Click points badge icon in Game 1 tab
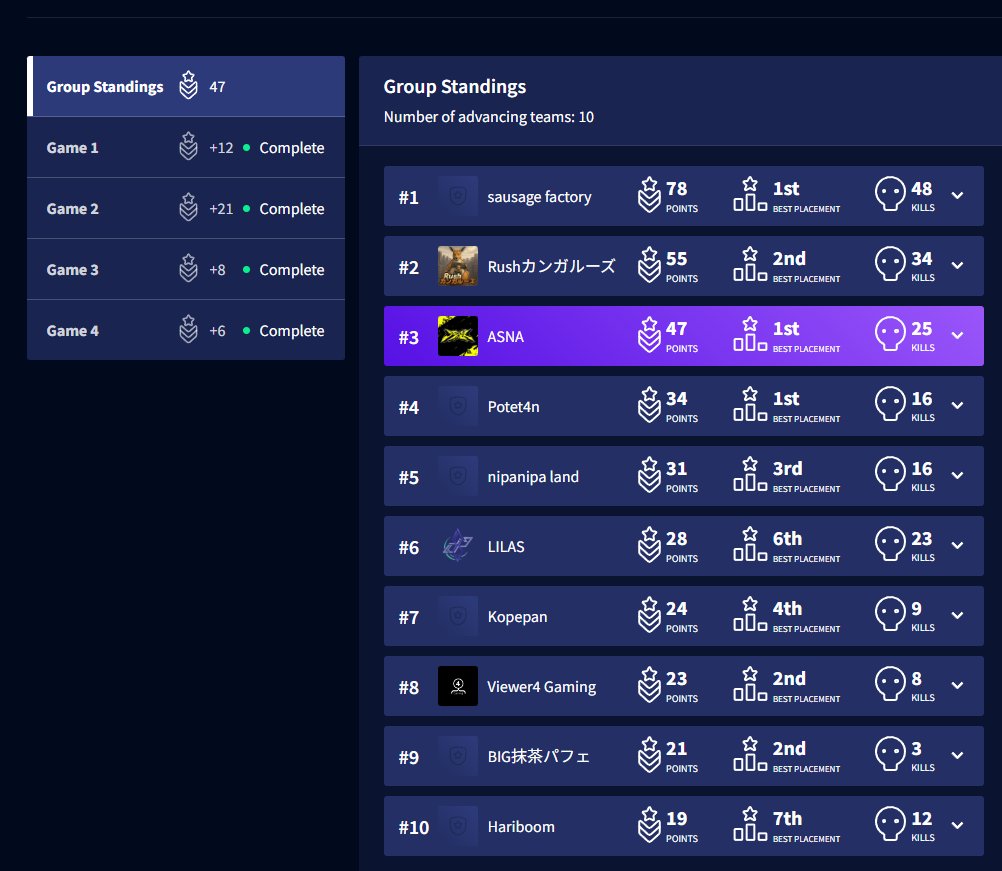 coord(188,146)
